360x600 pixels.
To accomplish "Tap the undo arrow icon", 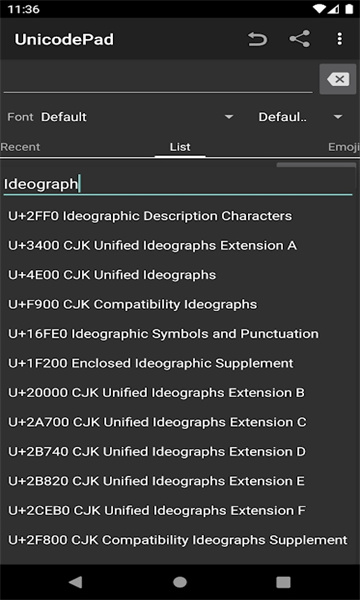I will pos(257,39).
